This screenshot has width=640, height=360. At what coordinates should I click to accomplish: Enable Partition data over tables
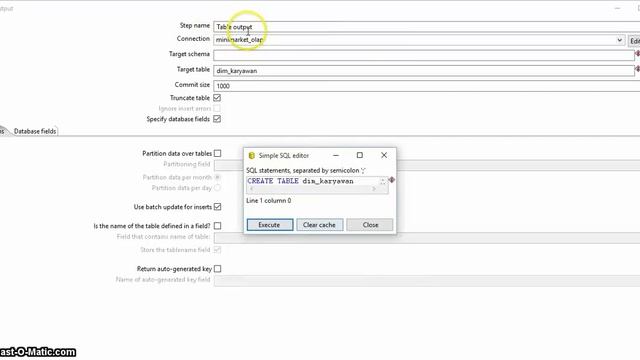click(218, 153)
